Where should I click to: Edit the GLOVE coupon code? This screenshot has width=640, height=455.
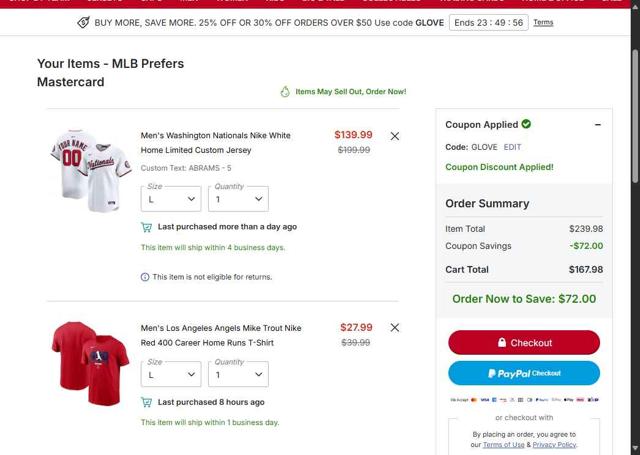[512, 147]
